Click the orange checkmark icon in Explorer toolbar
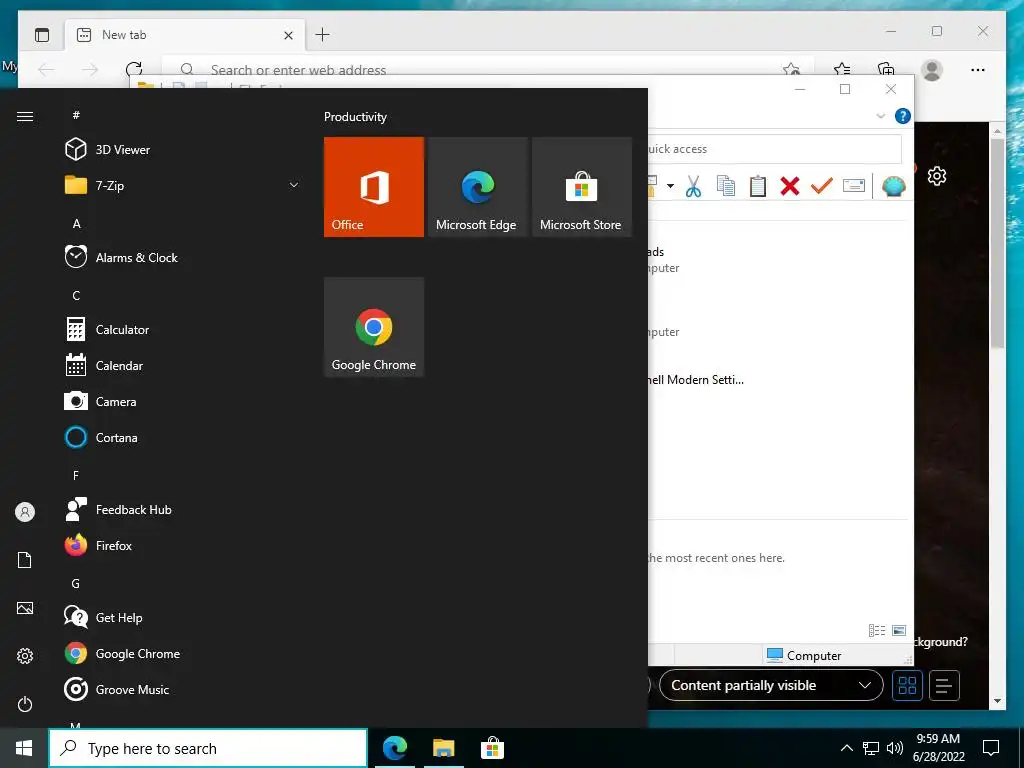This screenshot has width=1024, height=768. (822, 186)
